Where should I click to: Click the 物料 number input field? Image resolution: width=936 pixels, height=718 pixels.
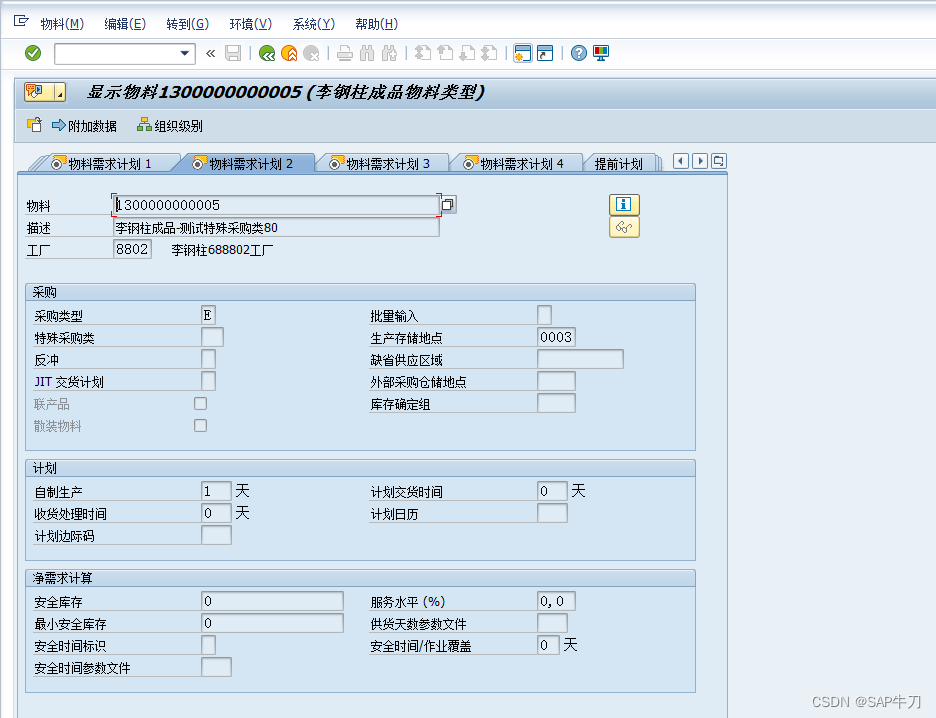click(276, 205)
